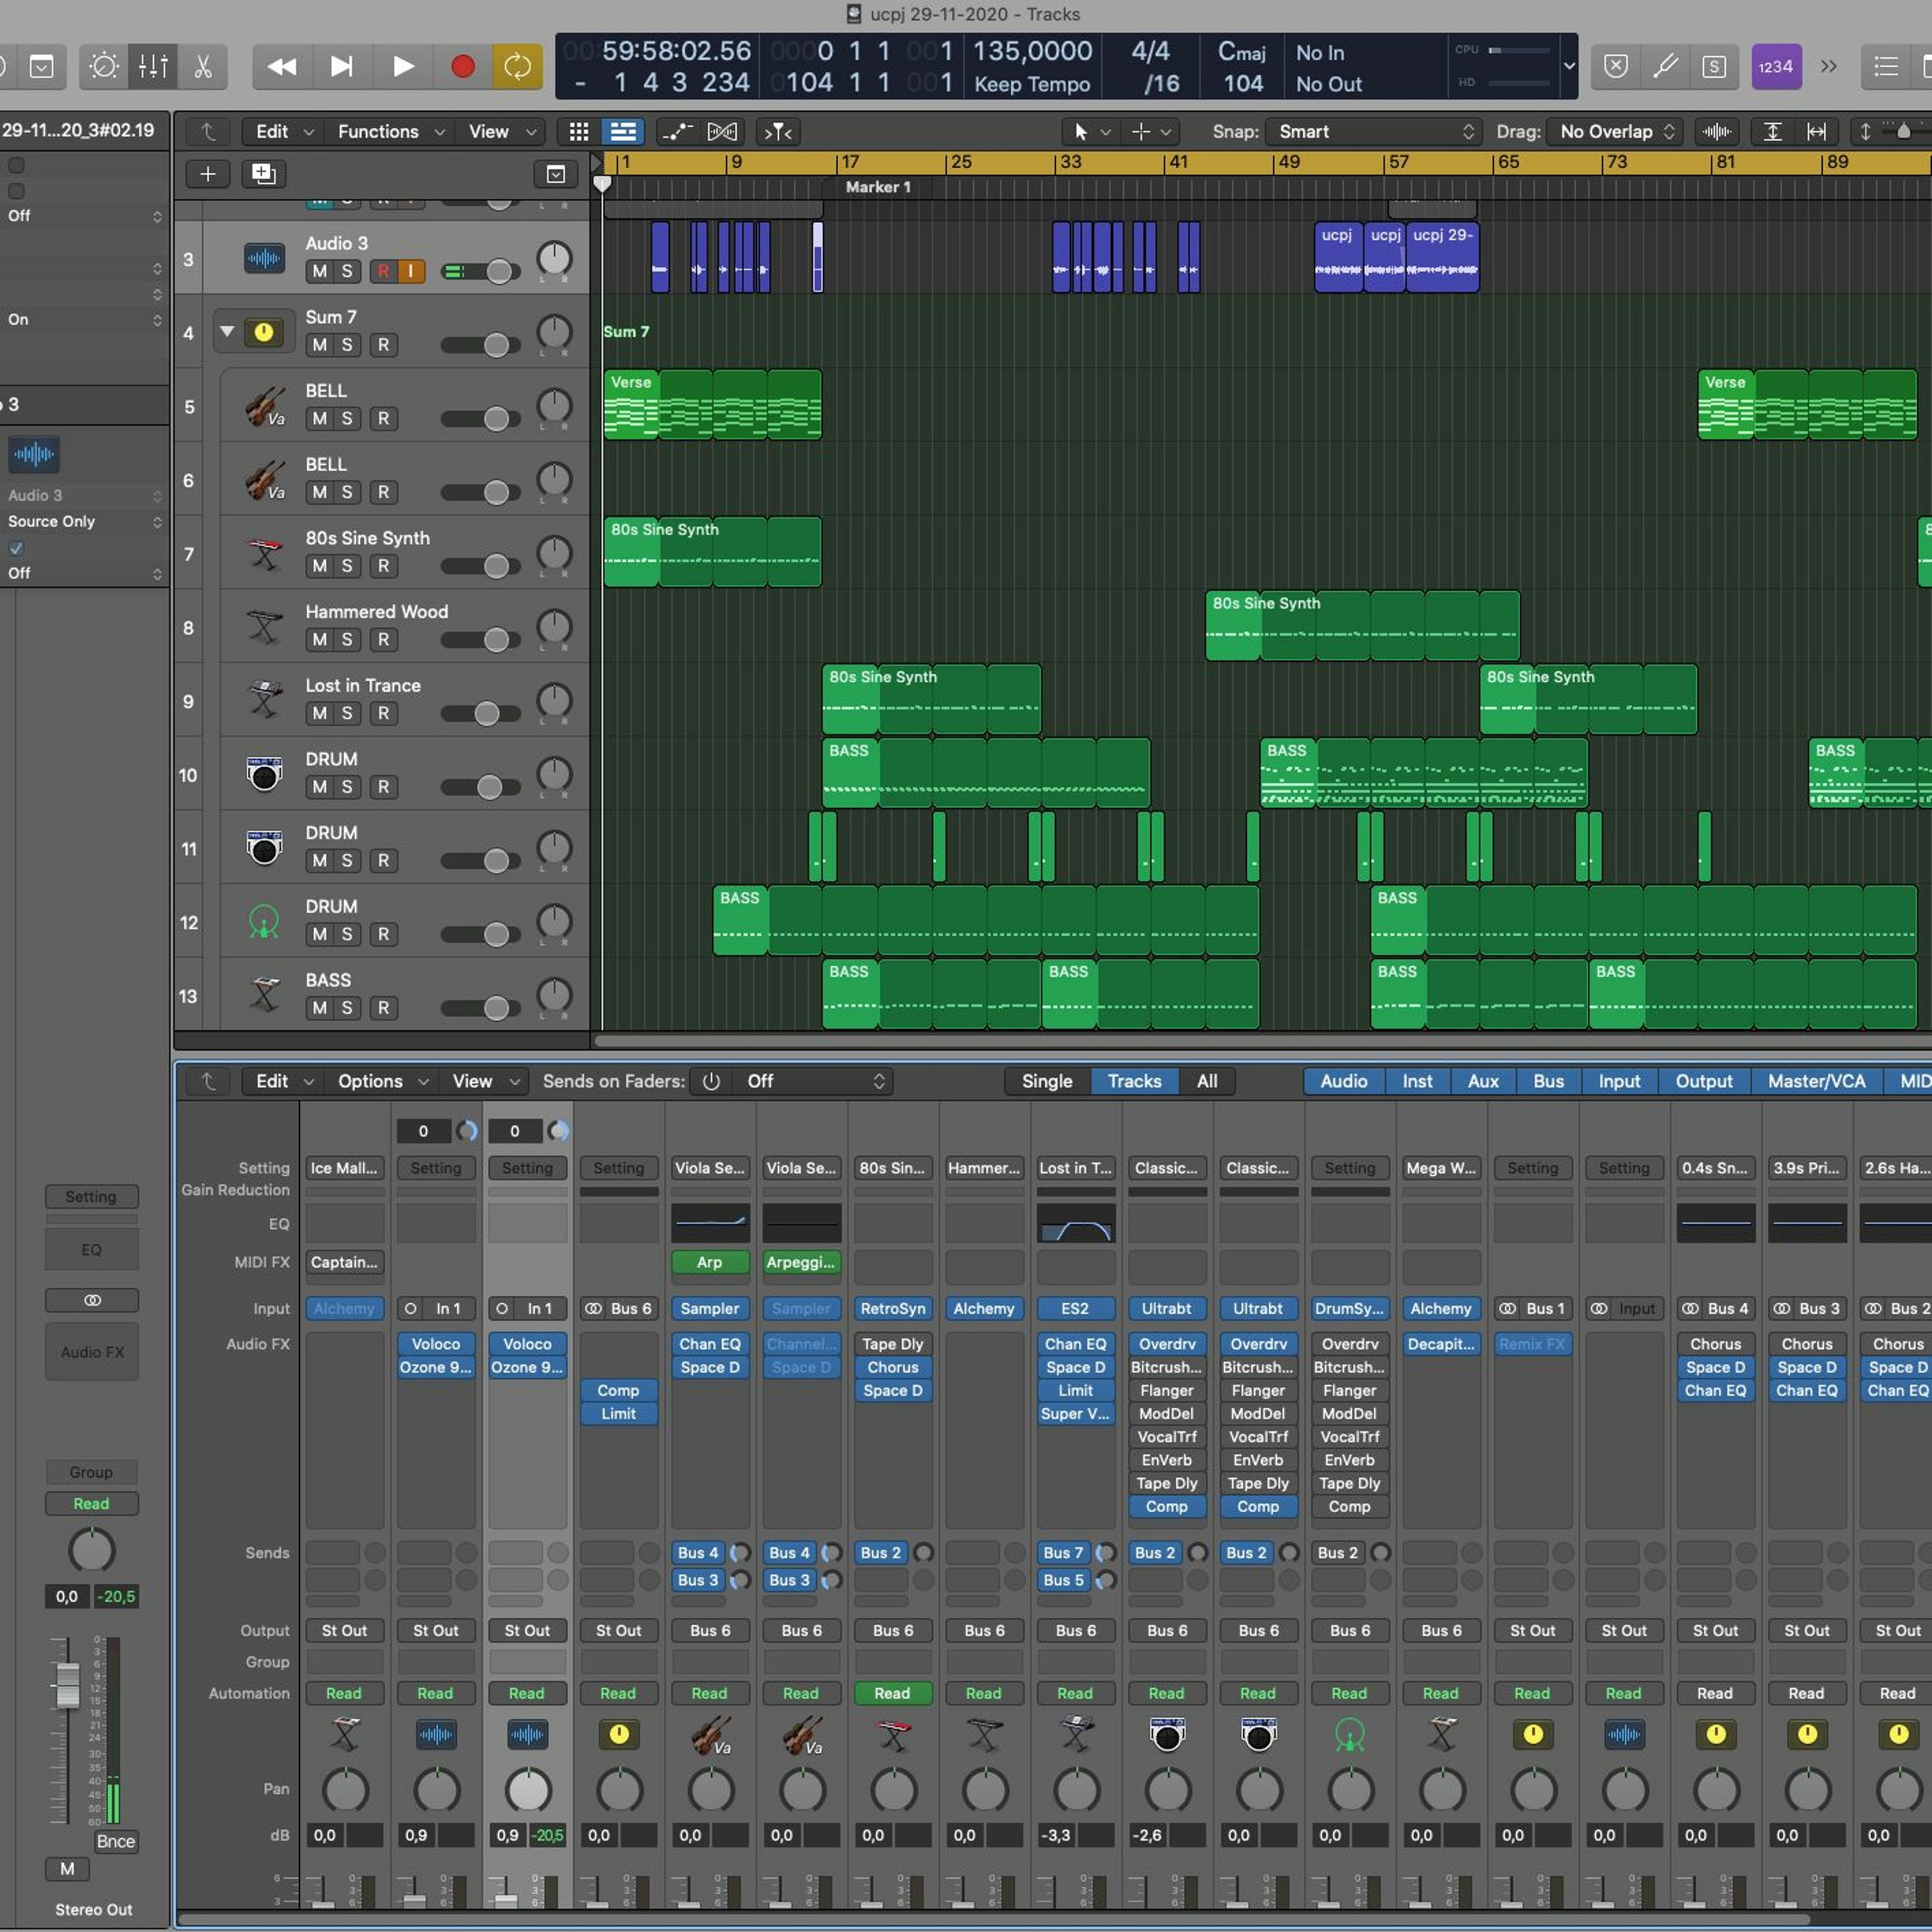Collapse the Sum 7 track stack

pyautogui.click(x=227, y=331)
